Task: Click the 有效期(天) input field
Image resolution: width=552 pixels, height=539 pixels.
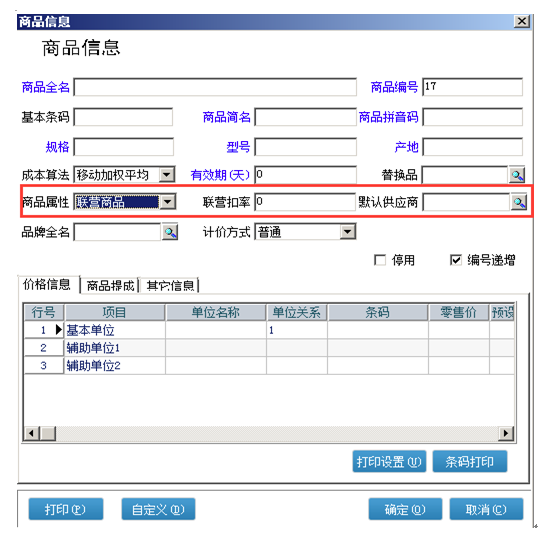Action: (x=306, y=175)
